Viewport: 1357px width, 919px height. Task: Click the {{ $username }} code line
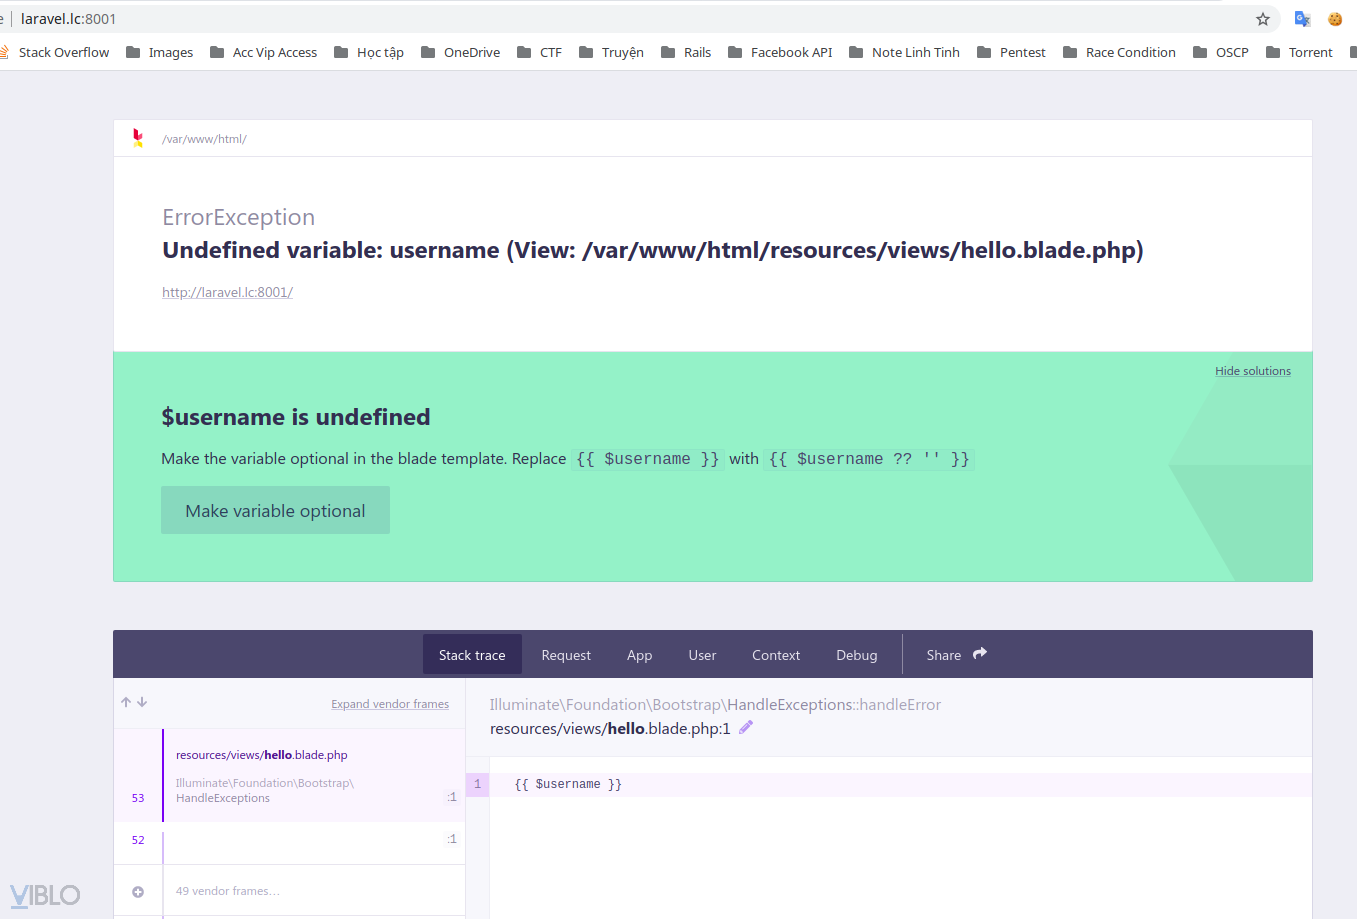568,784
